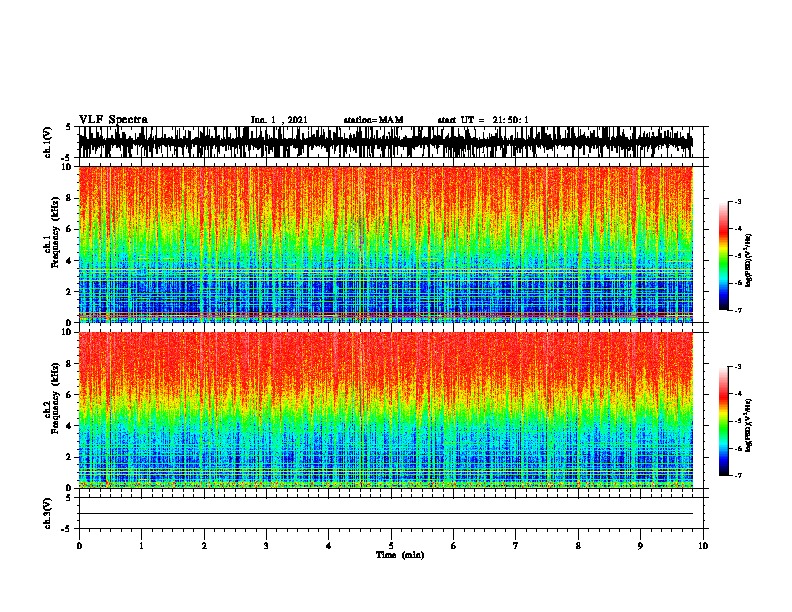Click the ch.1 color scale bar
Viewport: 792px width, 612px height.
[723, 256]
